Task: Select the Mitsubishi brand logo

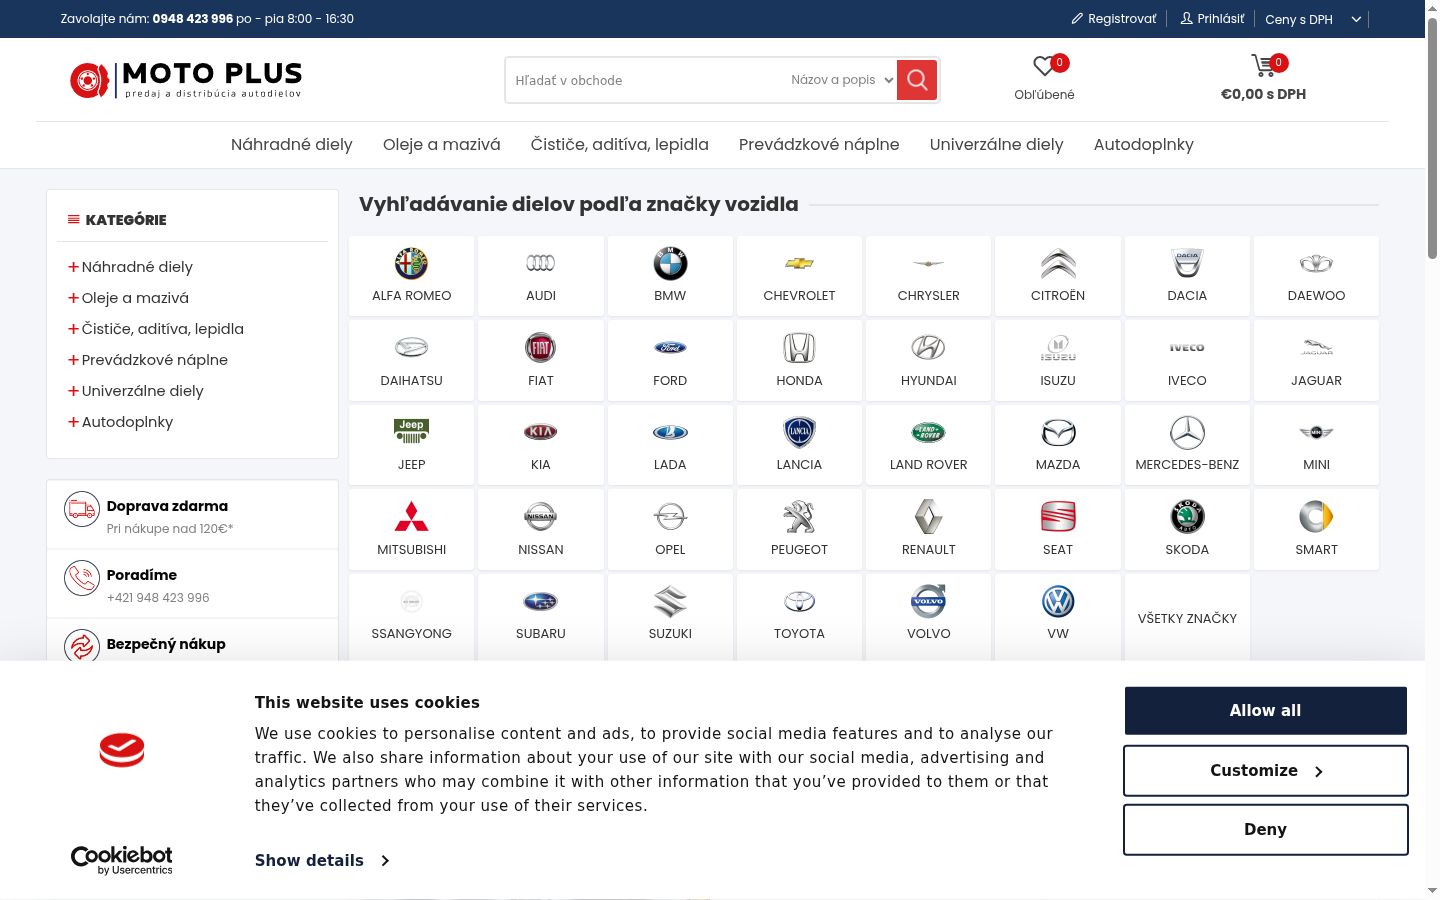Action: coord(411,517)
